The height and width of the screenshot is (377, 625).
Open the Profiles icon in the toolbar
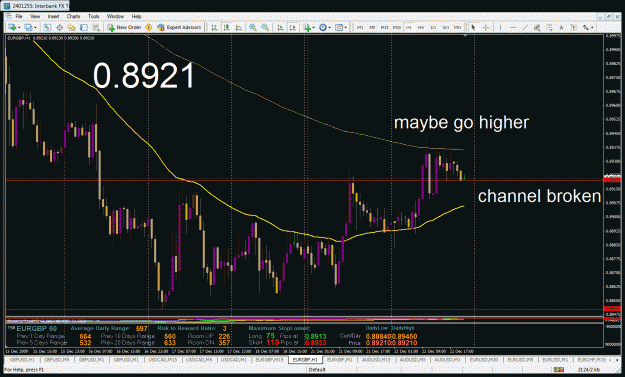[28, 27]
